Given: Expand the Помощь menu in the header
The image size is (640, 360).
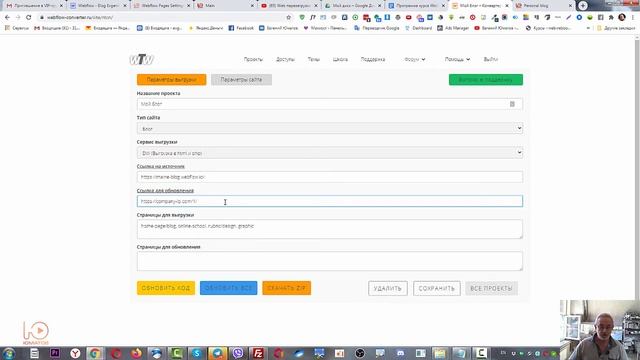Looking at the screenshot, I should pyautogui.click(x=457, y=59).
